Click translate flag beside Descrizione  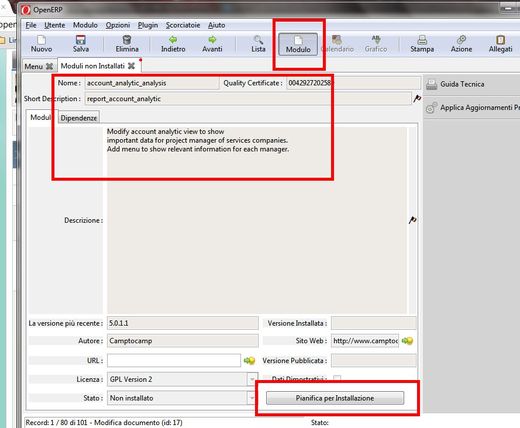413,220
